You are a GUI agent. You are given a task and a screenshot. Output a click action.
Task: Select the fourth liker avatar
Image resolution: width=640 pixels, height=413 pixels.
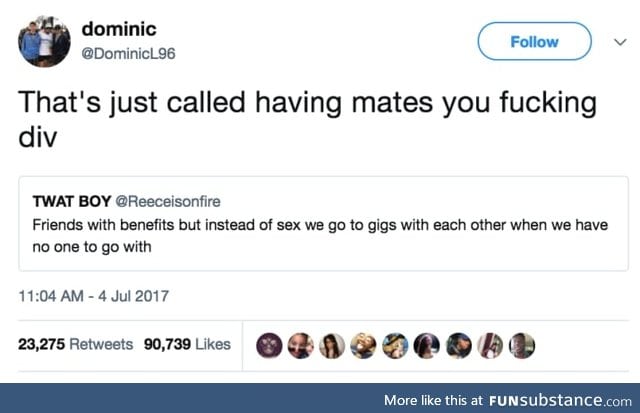(363, 346)
